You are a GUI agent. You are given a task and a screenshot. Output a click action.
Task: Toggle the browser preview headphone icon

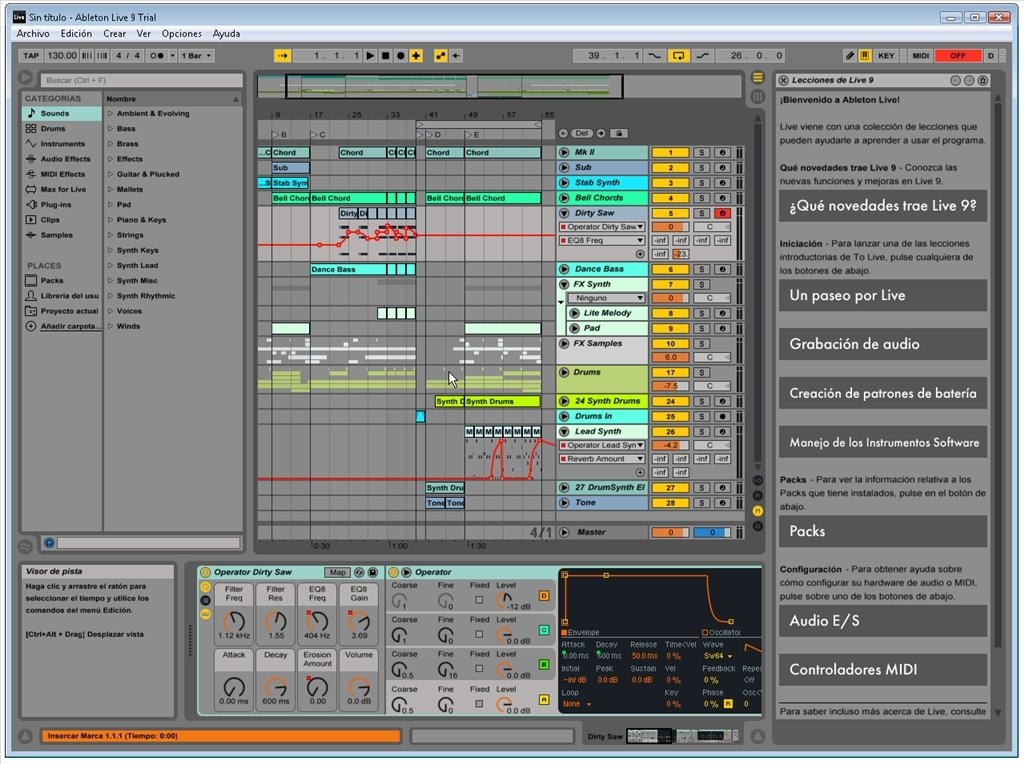[x=49, y=543]
